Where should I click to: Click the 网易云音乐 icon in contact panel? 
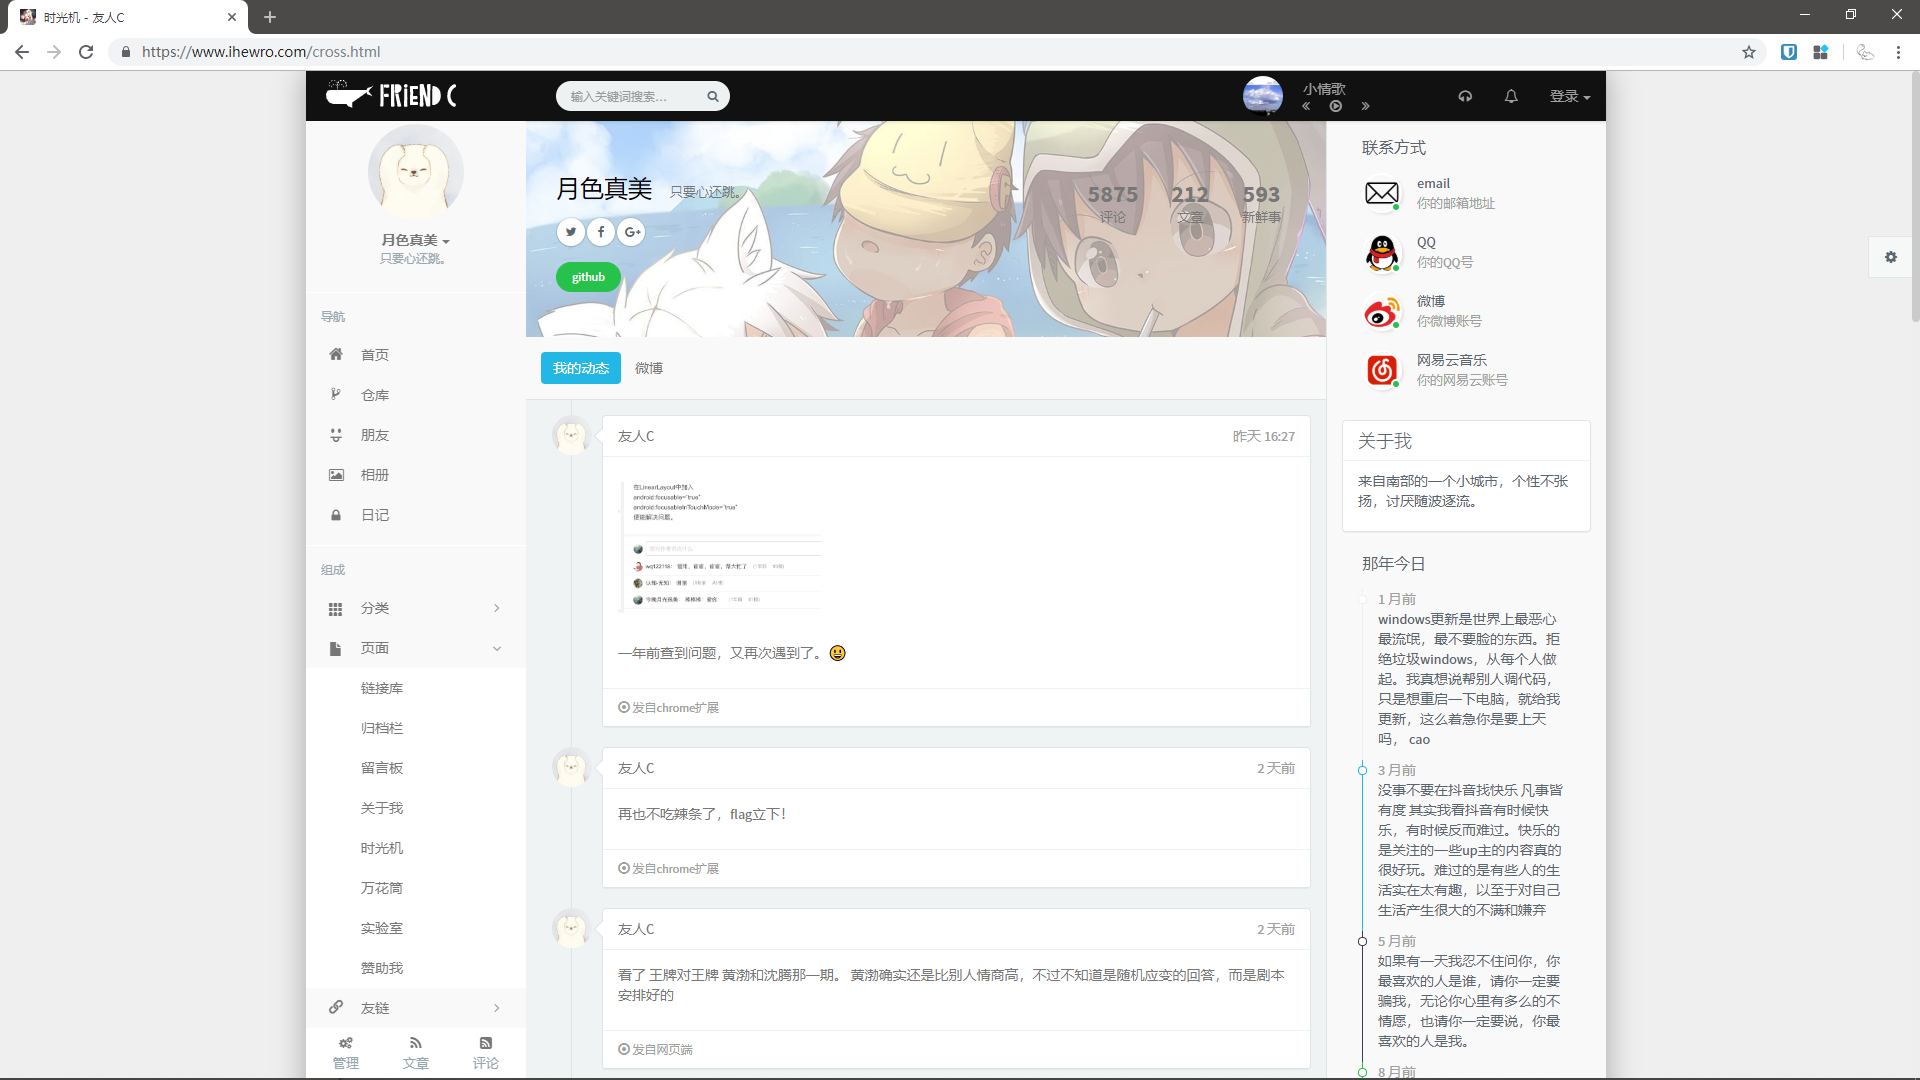pyautogui.click(x=1382, y=370)
